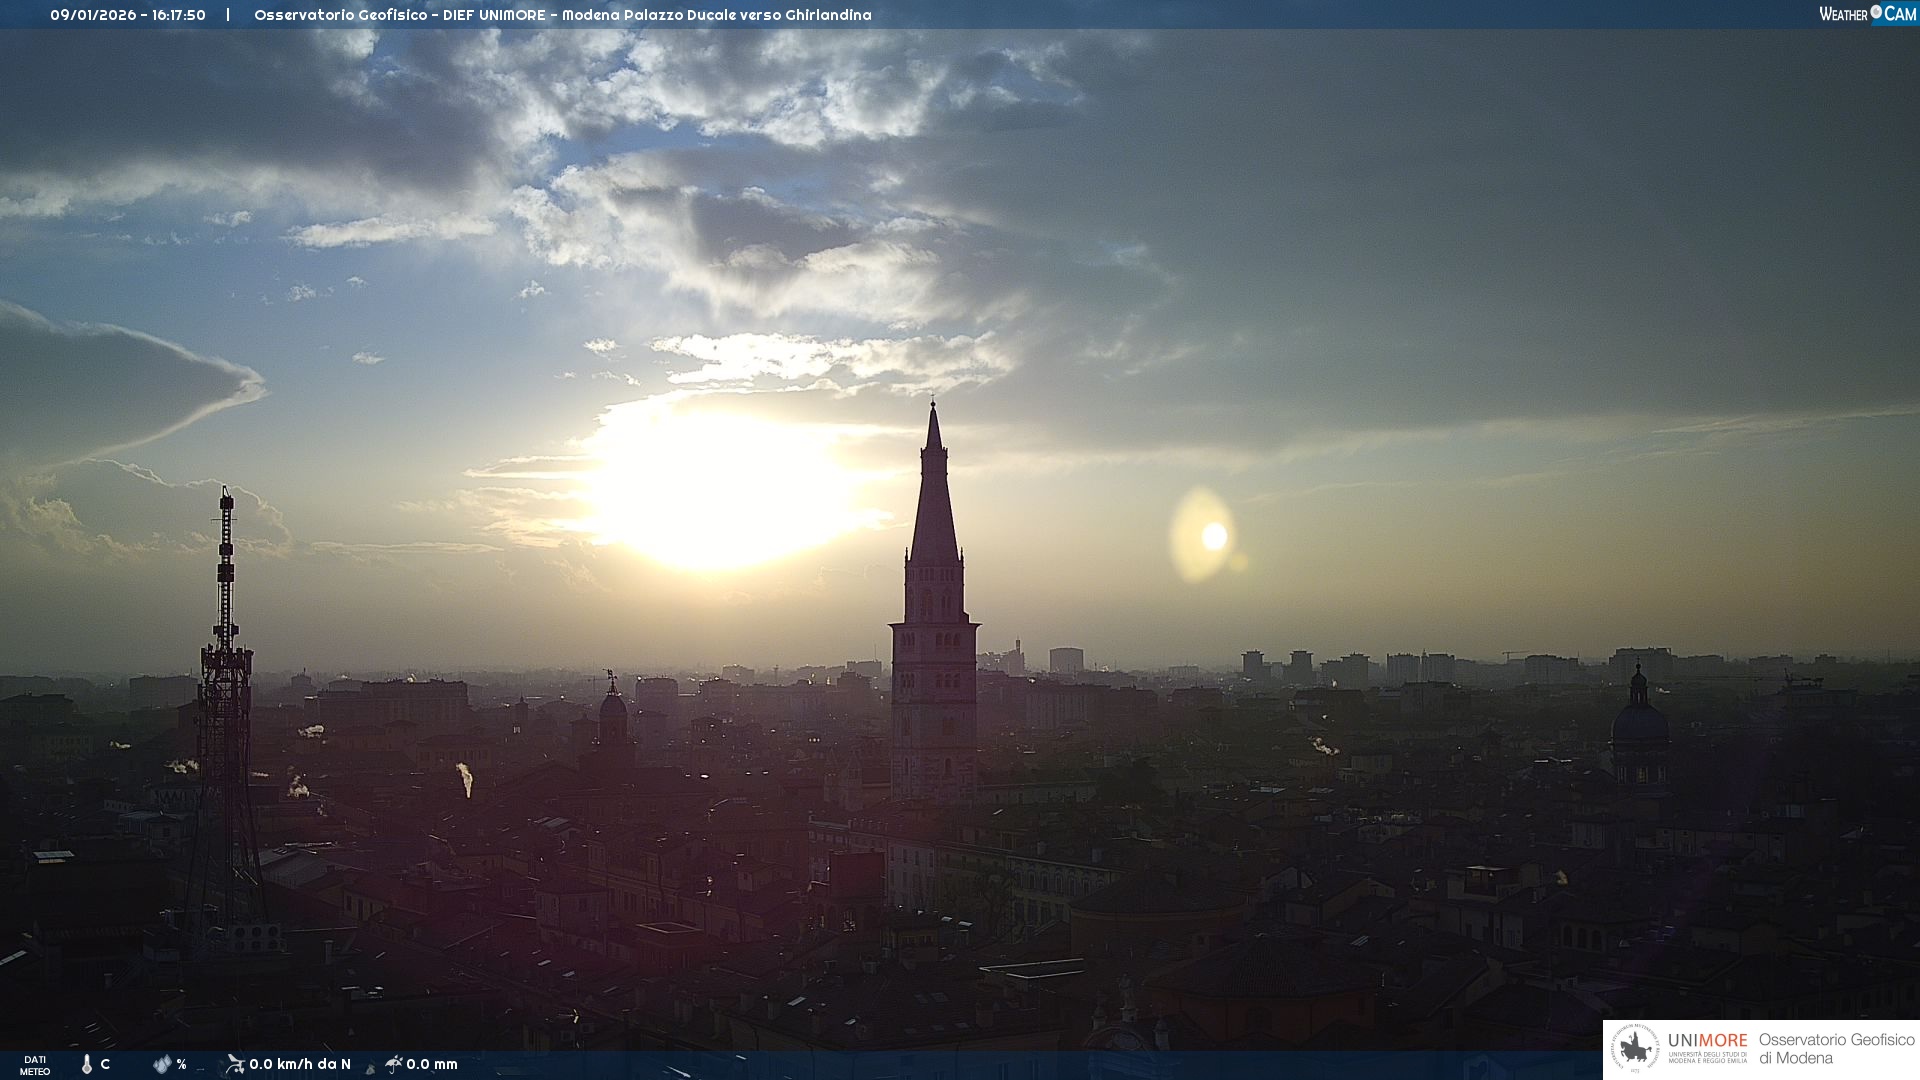Click the UNIMORE circular seal emblem
The image size is (1920, 1080).
1635,1049
